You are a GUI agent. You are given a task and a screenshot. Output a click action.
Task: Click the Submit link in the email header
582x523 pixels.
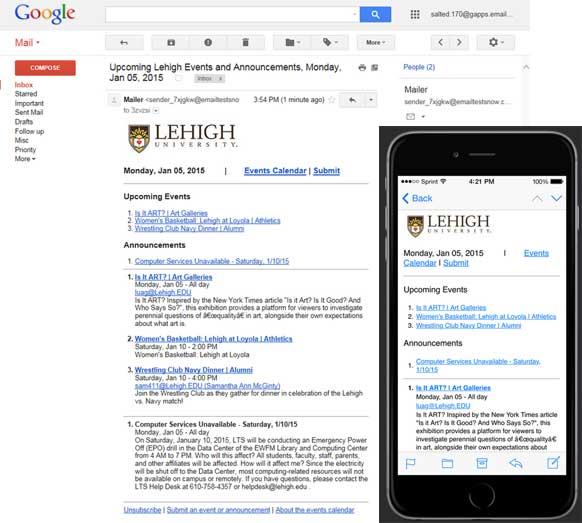326,171
